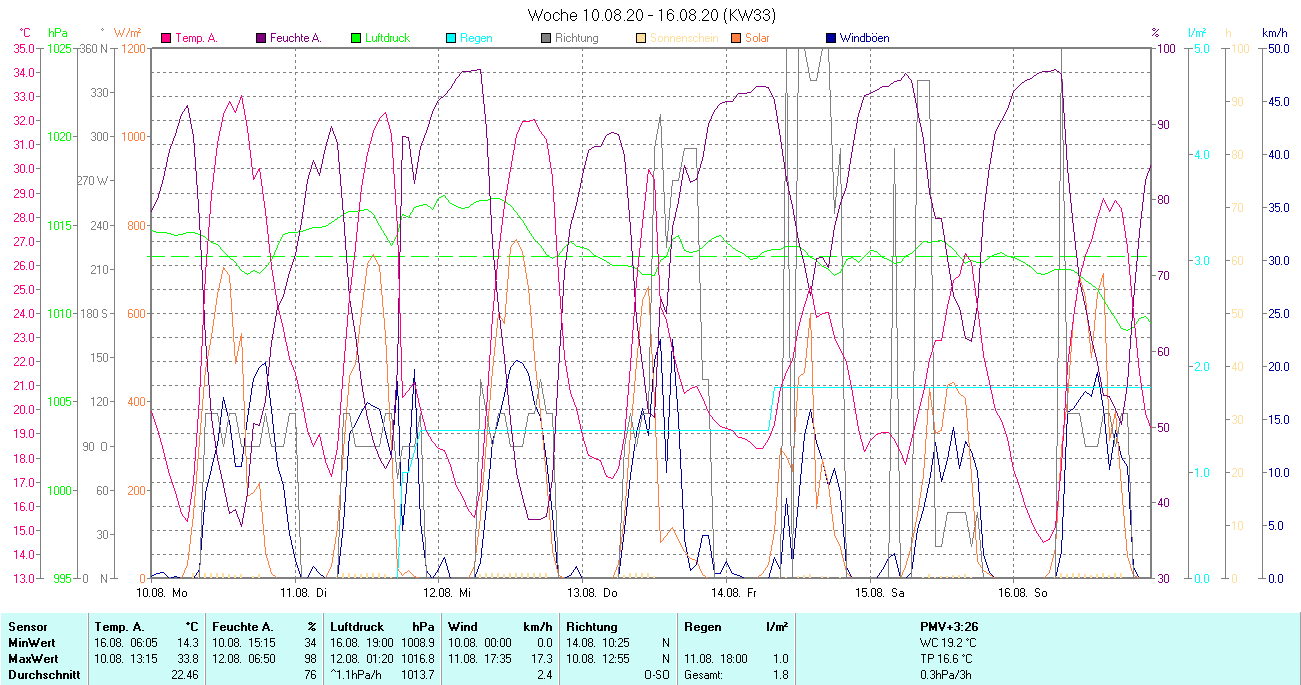Image resolution: width=1301 pixels, height=685 pixels.
Task: Click the '180 S' wind direction axis label
Action: click(95, 313)
